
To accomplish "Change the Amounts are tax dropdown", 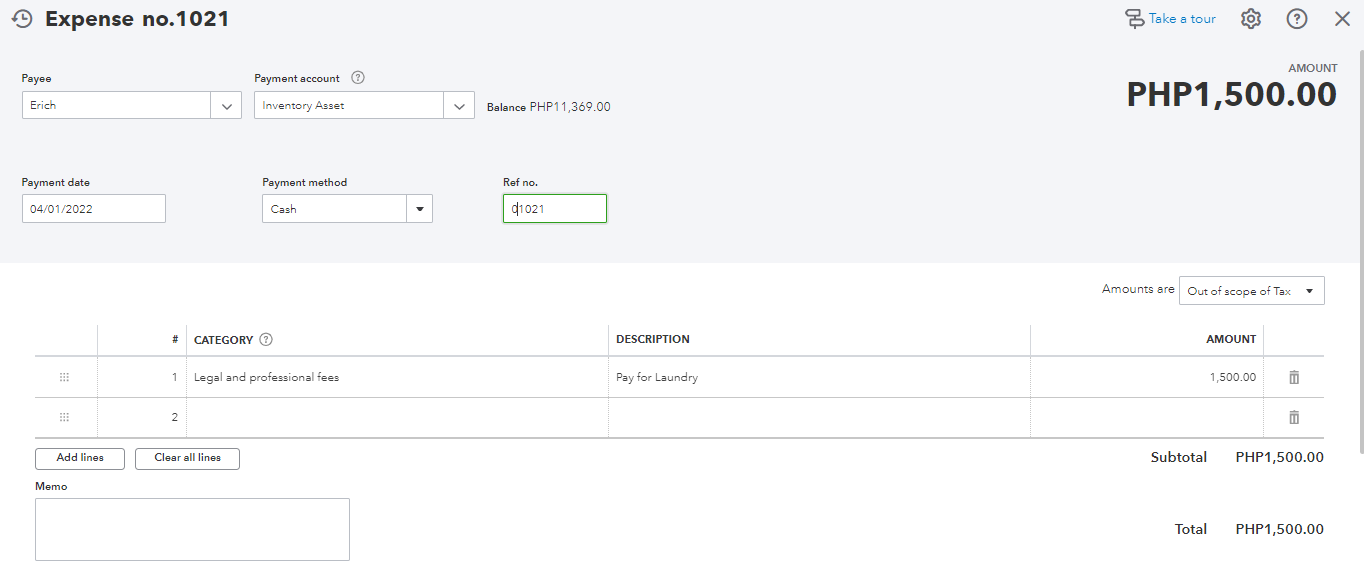I will coord(1251,291).
